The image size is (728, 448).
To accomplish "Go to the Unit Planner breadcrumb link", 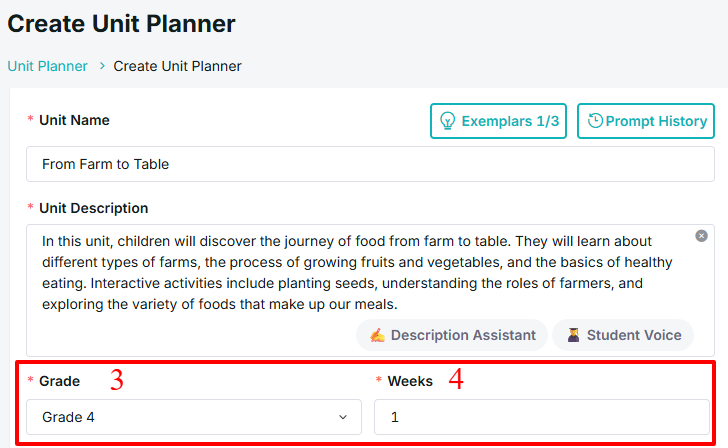I will (47, 66).
